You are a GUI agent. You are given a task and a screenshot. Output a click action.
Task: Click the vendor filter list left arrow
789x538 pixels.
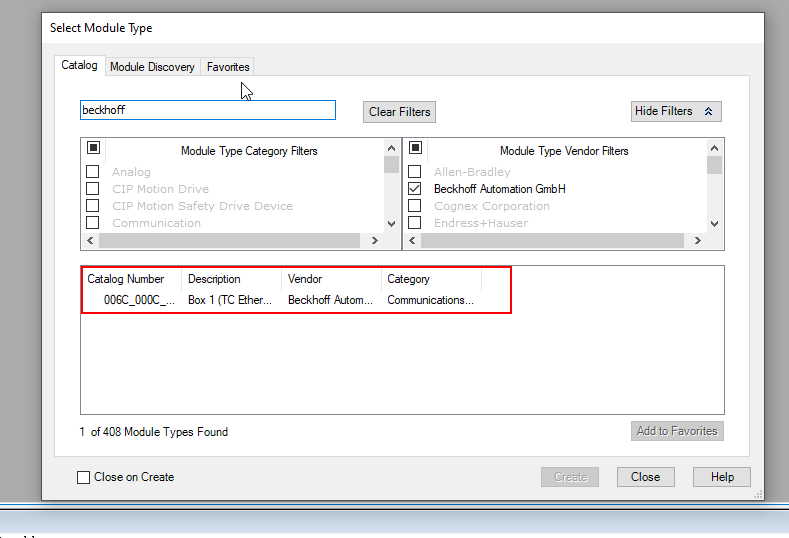[412, 241]
